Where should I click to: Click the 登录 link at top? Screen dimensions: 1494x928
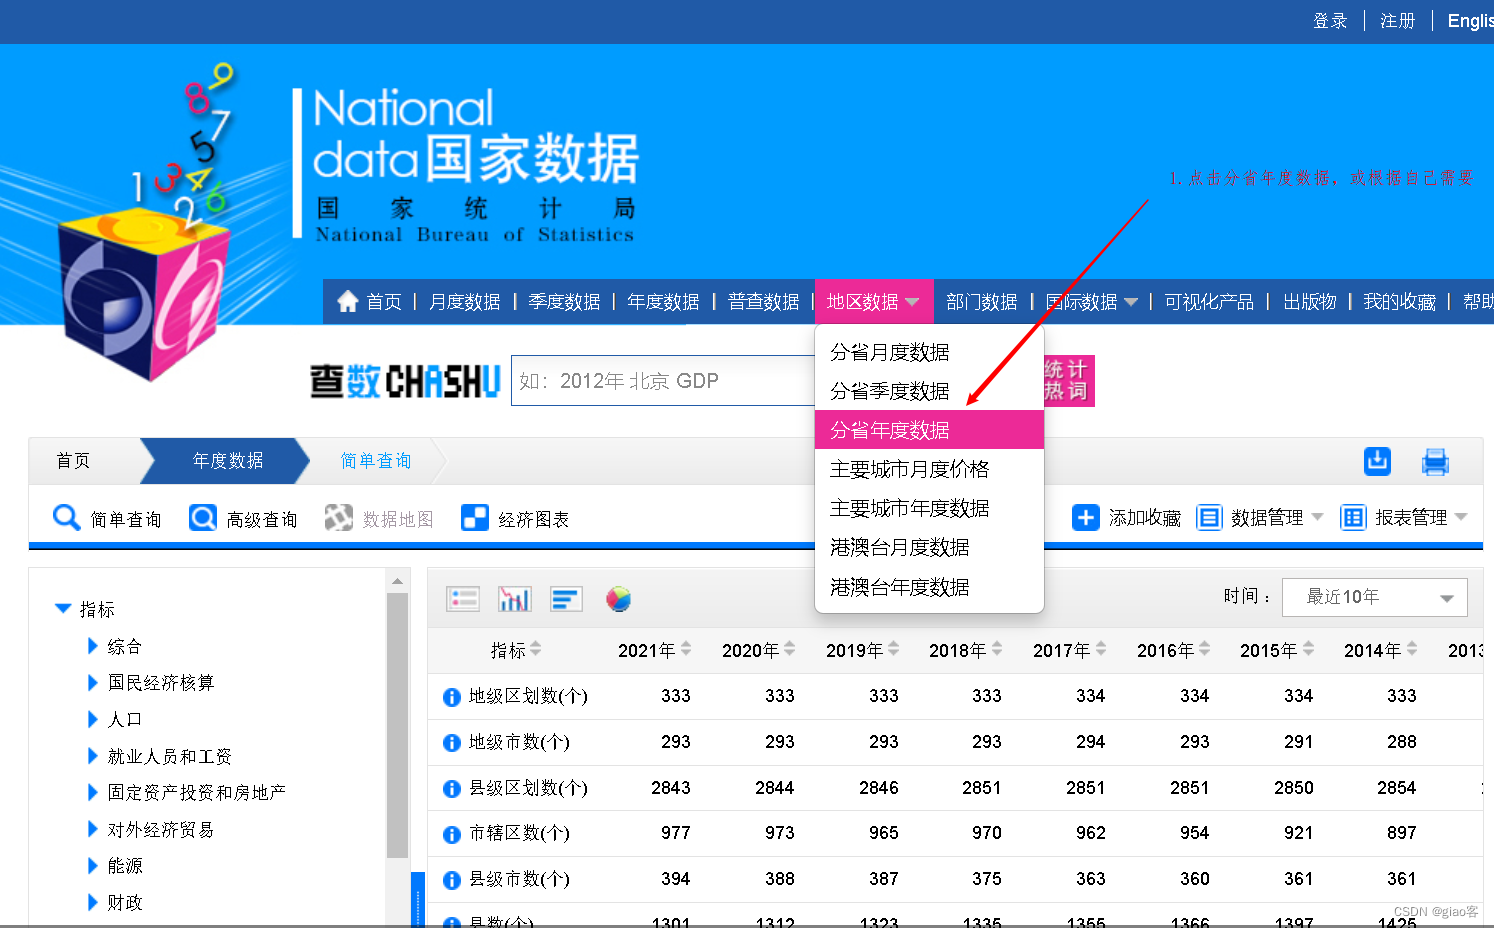pos(1330,21)
